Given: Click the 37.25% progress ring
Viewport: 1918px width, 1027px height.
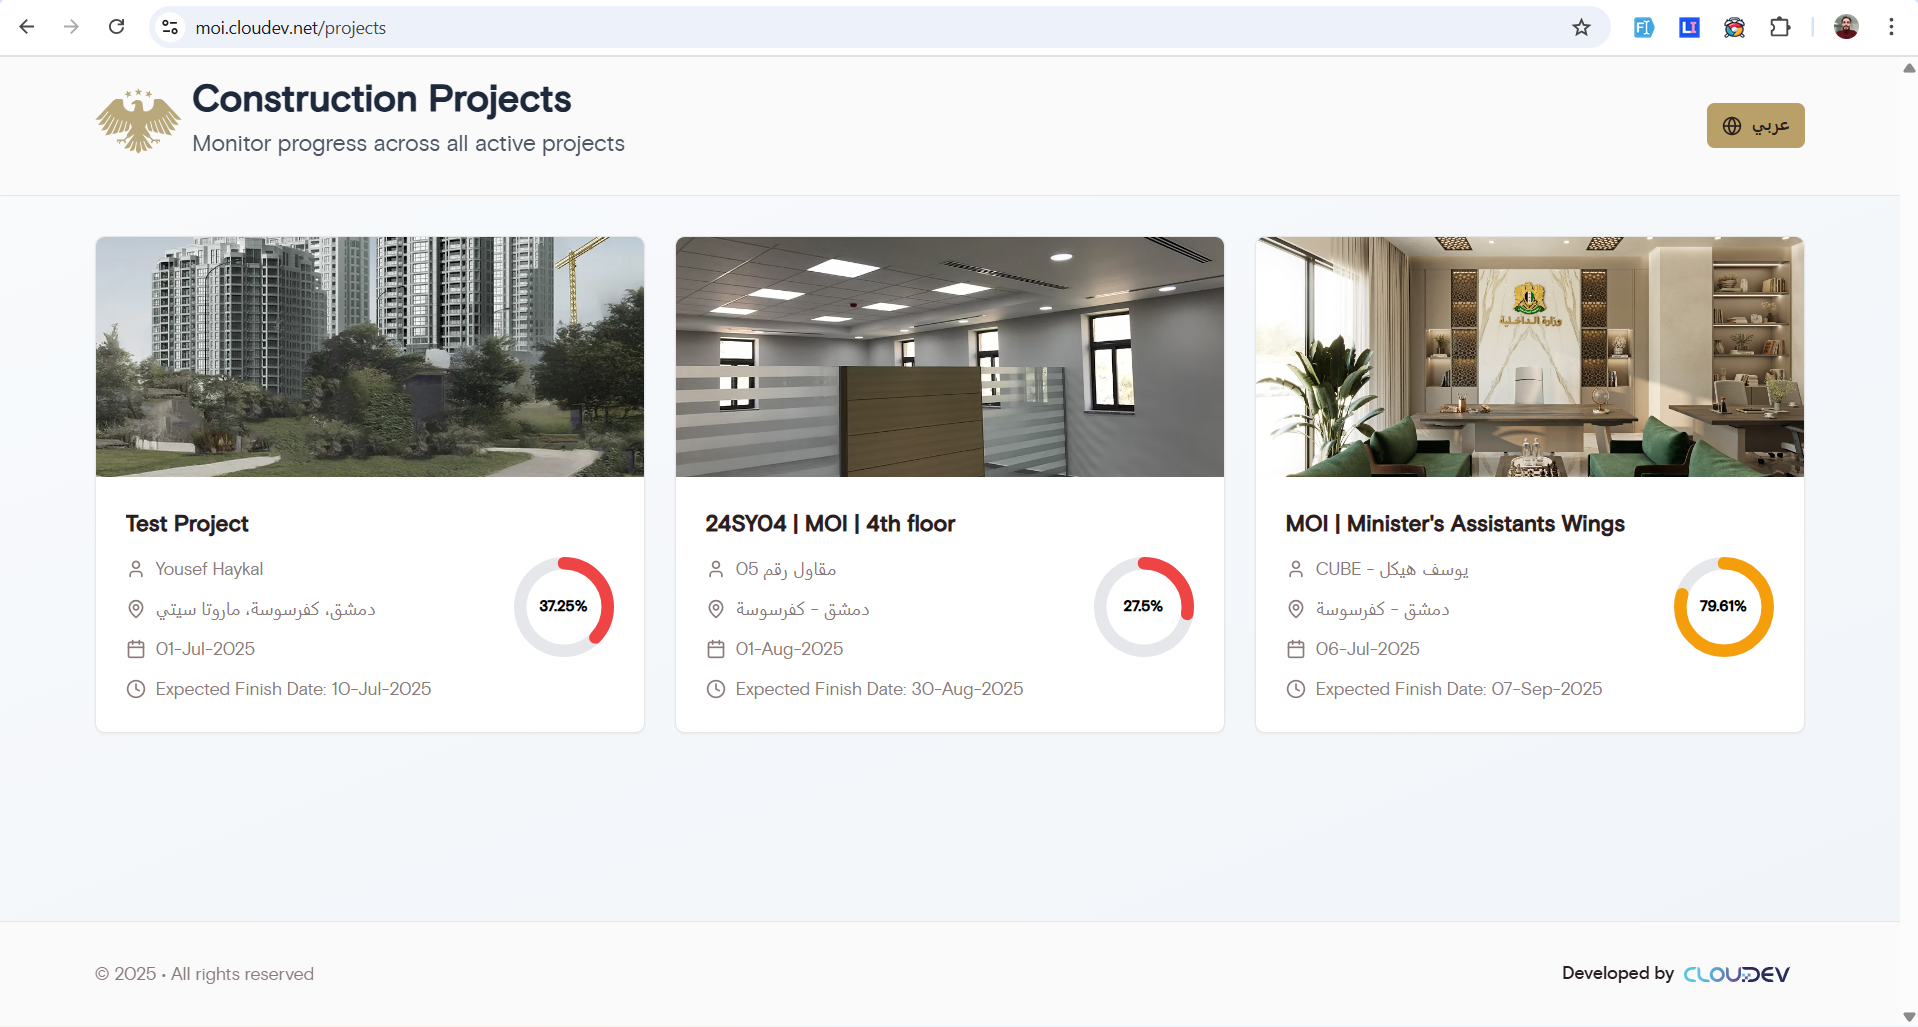Looking at the screenshot, I should 564,607.
